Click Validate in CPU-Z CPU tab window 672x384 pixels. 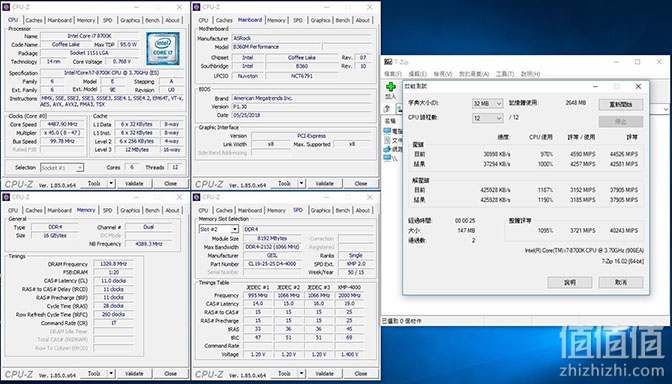[134, 183]
